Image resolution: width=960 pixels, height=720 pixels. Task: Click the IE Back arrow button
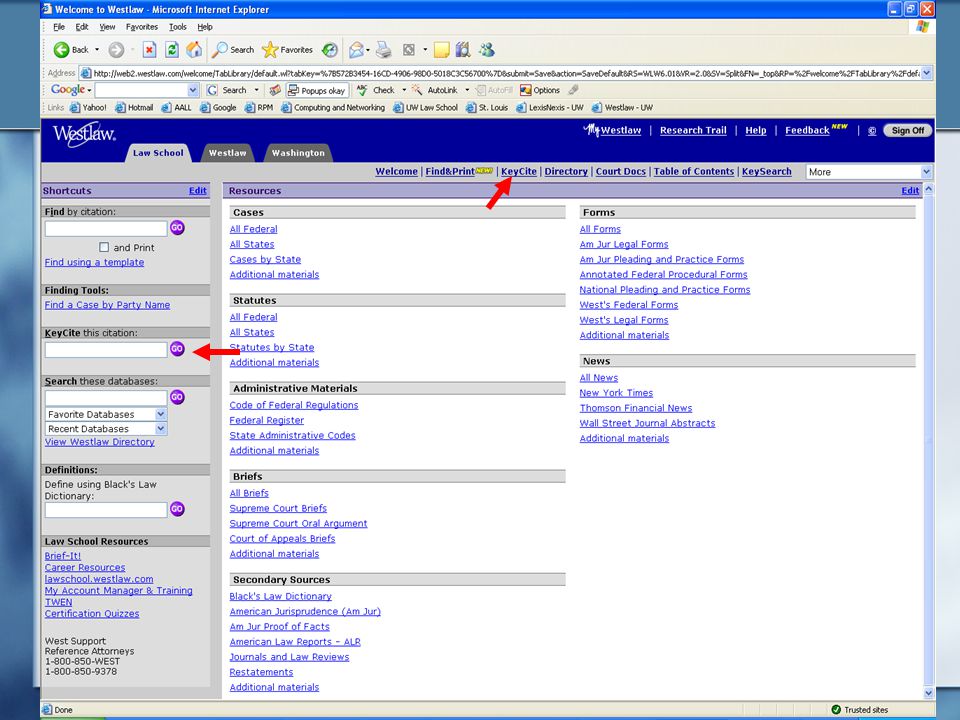(70, 50)
